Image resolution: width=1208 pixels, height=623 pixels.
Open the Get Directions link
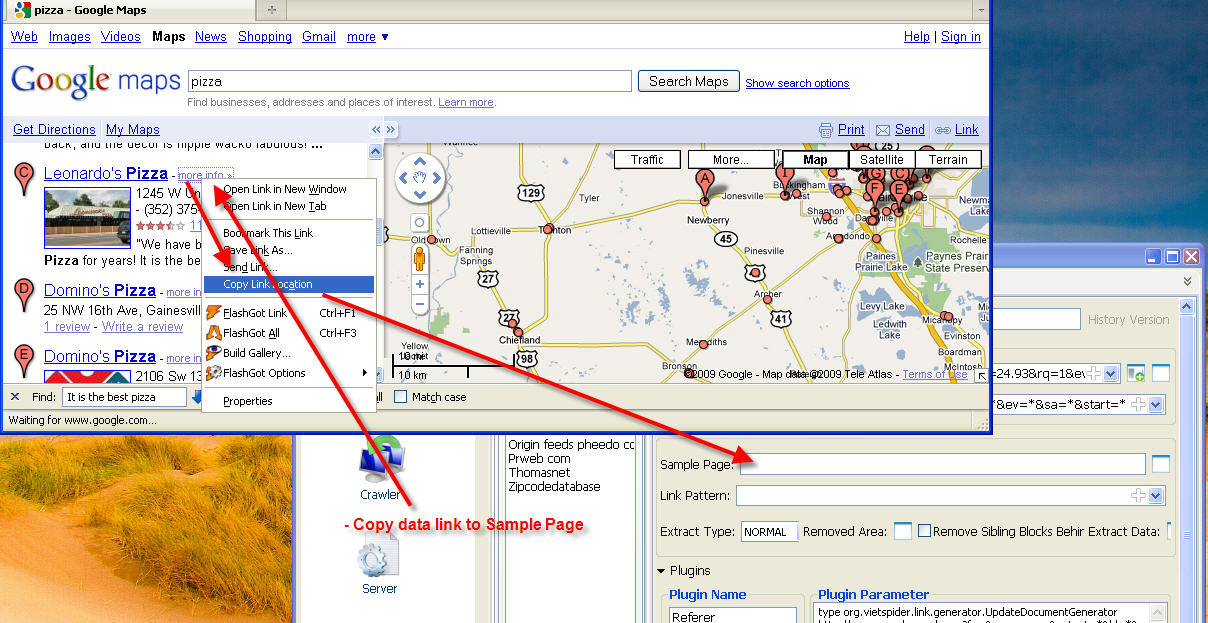click(x=54, y=130)
